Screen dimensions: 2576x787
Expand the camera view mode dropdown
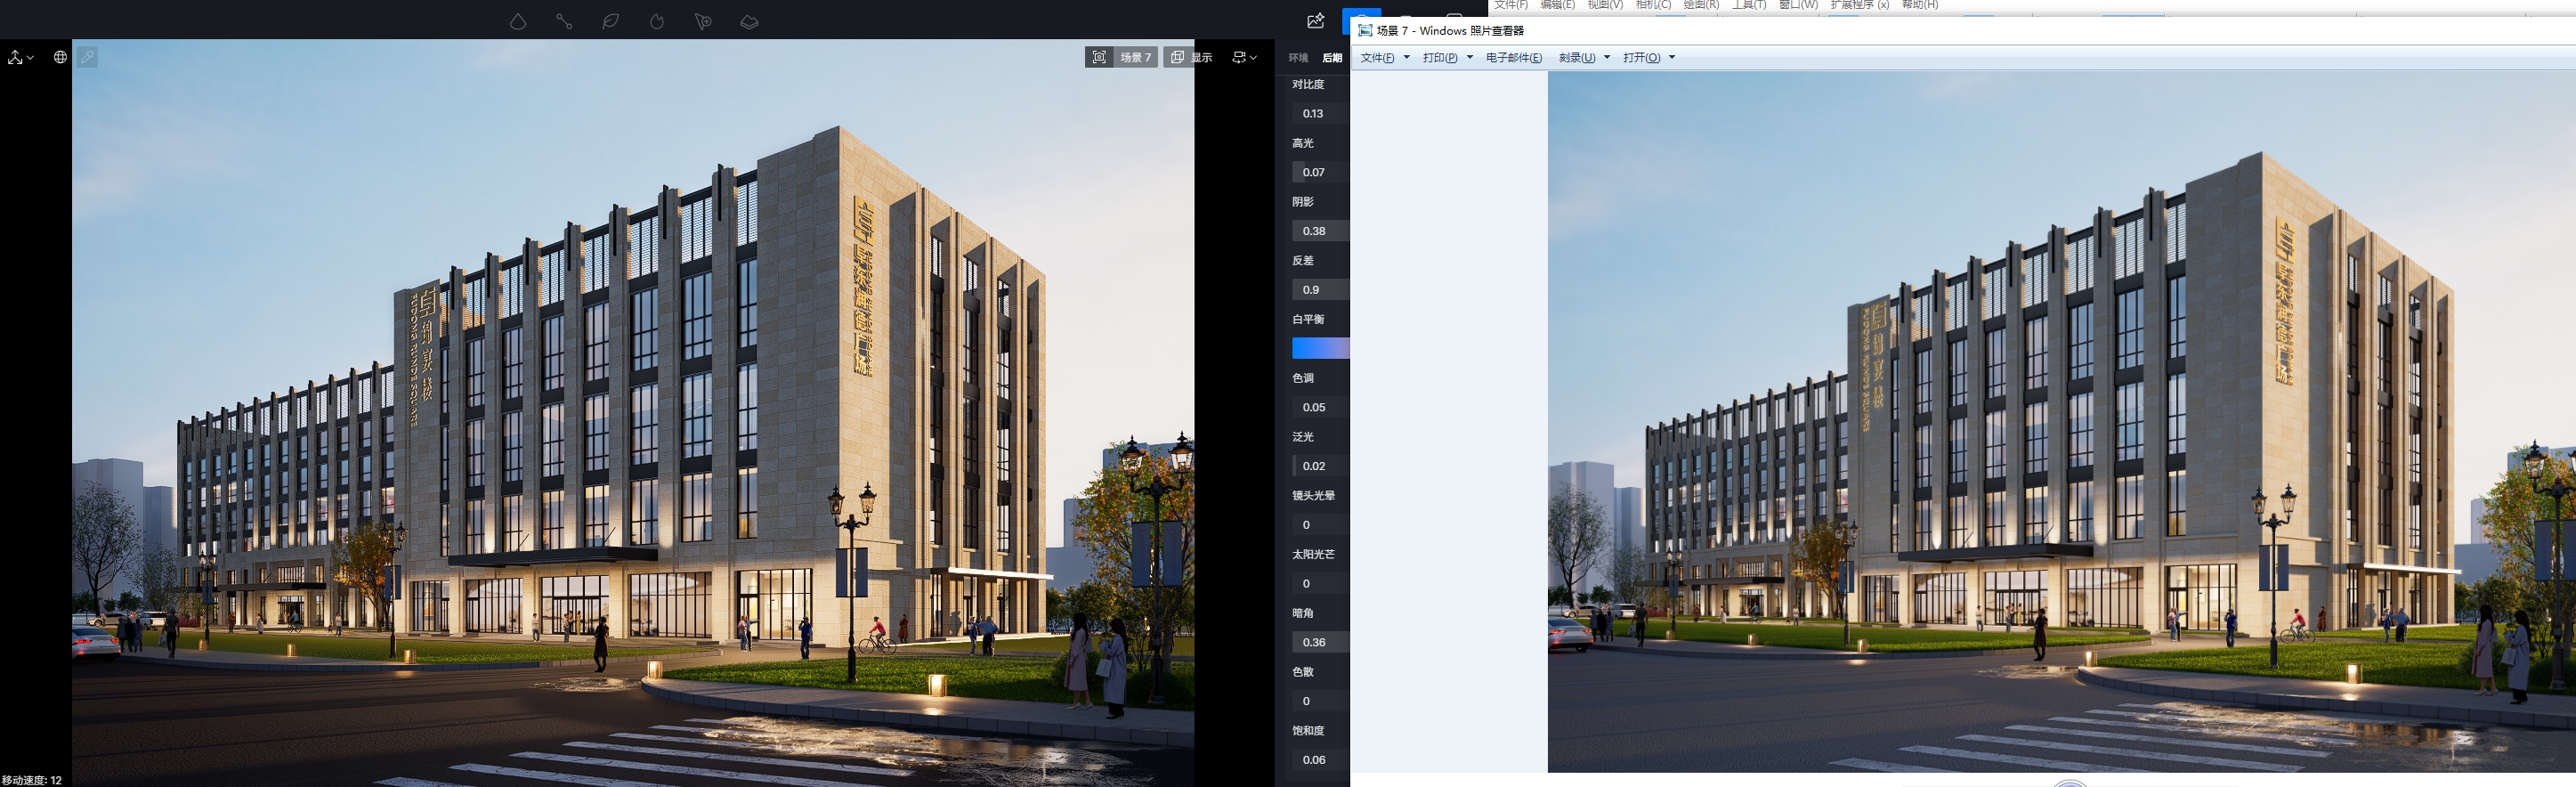pos(1244,57)
